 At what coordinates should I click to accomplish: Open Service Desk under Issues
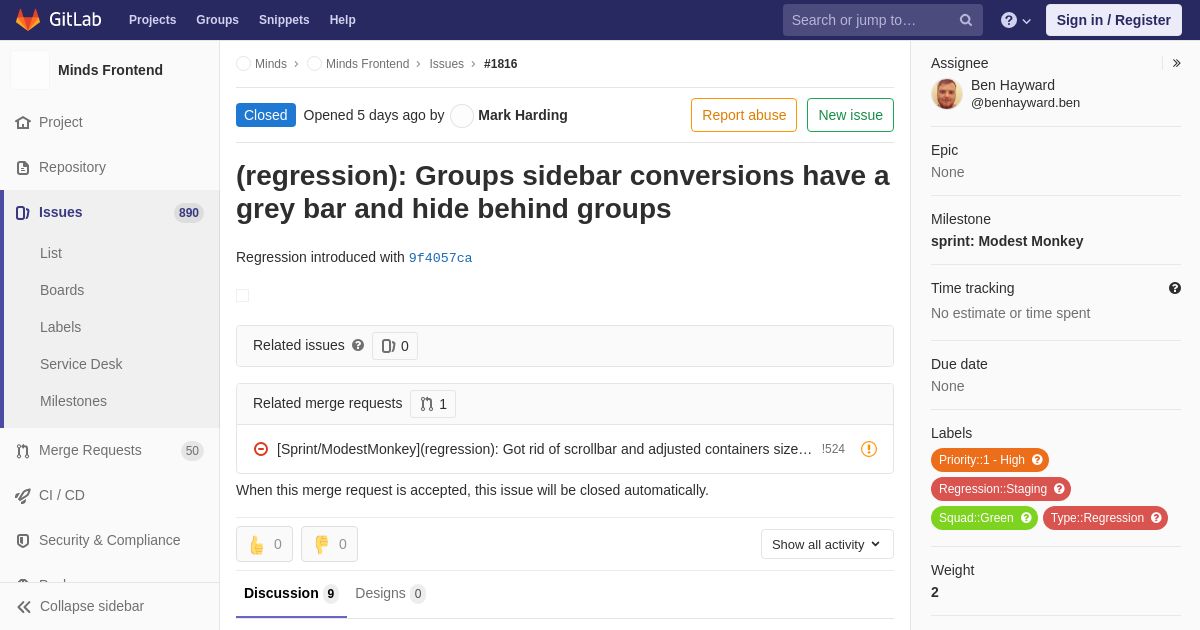pos(81,364)
